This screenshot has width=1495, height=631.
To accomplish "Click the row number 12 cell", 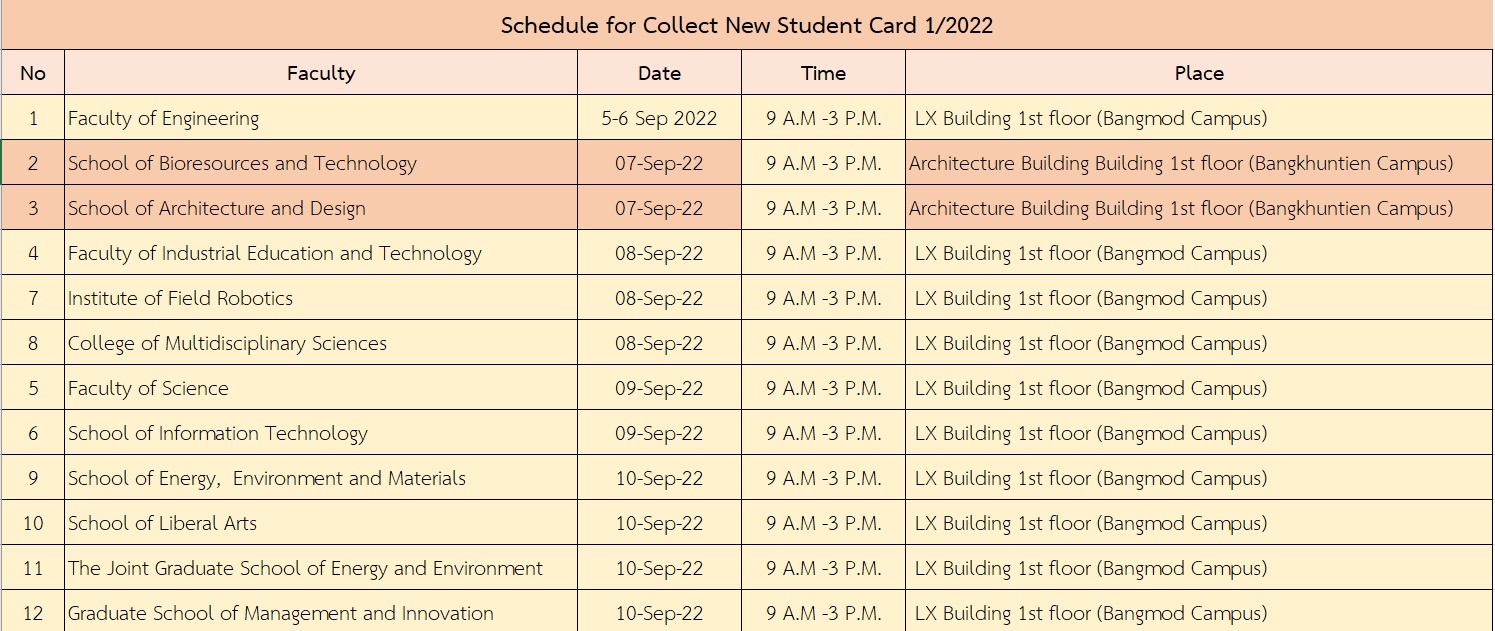I will pyautogui.click(x=33, y=613).
